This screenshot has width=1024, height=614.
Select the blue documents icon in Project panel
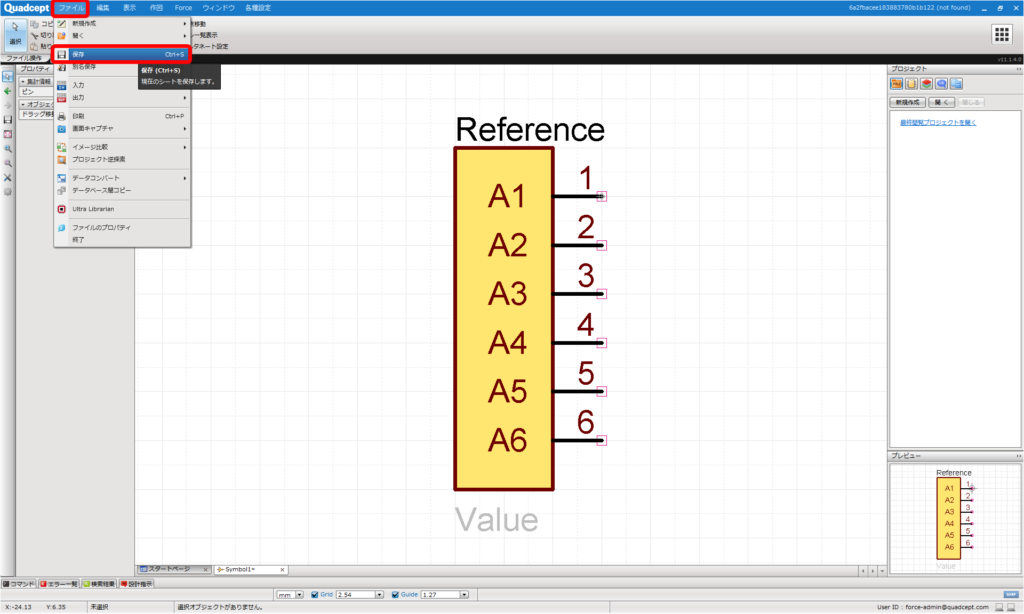pyautogui.click(x=956, y=84)
